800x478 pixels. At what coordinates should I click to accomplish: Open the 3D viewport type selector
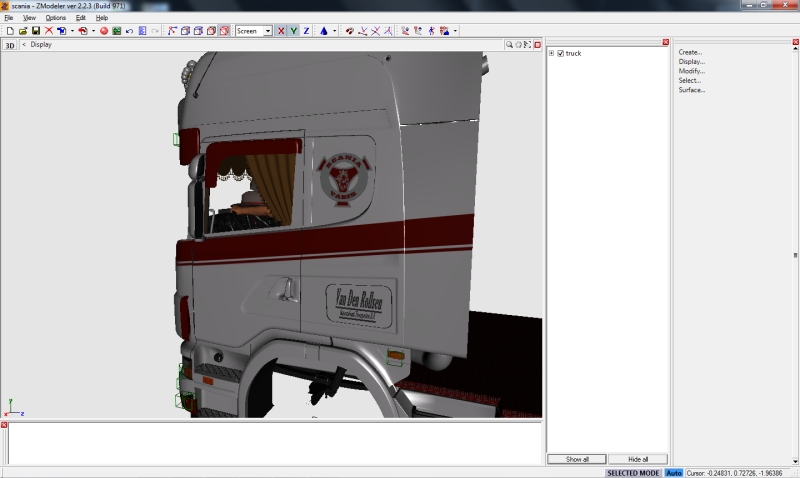pyautogui.click(x=10, y=45)
